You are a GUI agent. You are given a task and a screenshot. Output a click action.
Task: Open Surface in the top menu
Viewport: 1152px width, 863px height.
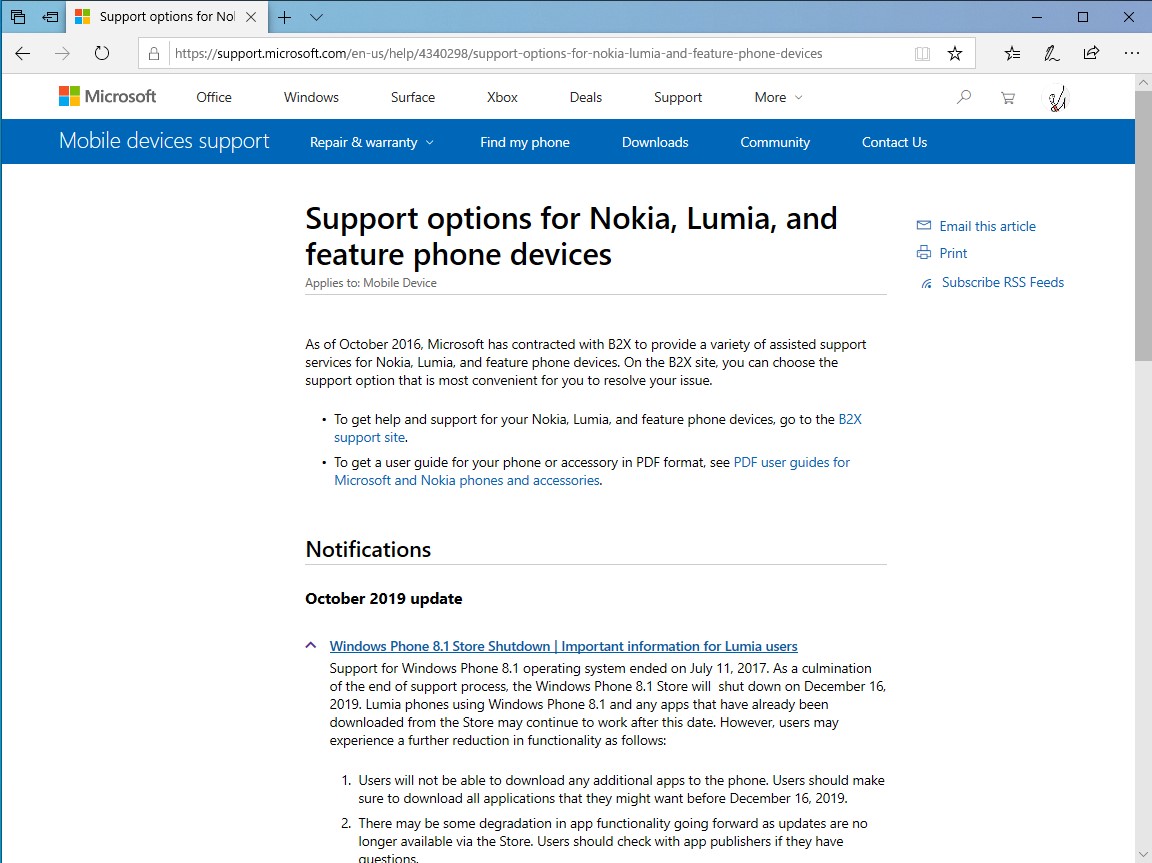click(413, 97)
